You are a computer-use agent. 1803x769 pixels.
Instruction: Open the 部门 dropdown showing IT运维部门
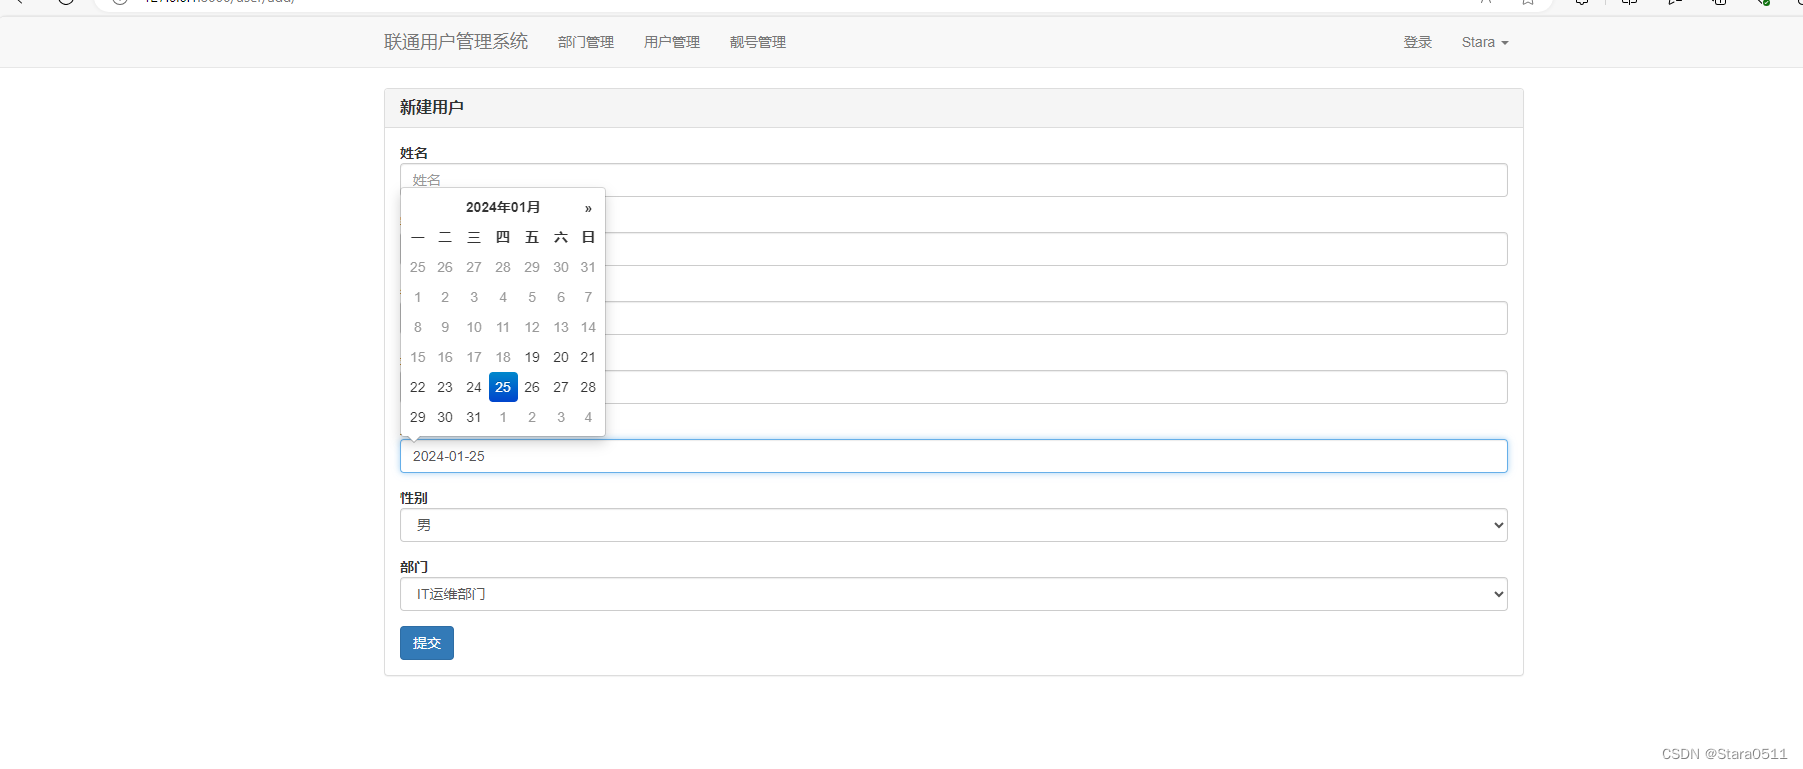tap(953, 594)
